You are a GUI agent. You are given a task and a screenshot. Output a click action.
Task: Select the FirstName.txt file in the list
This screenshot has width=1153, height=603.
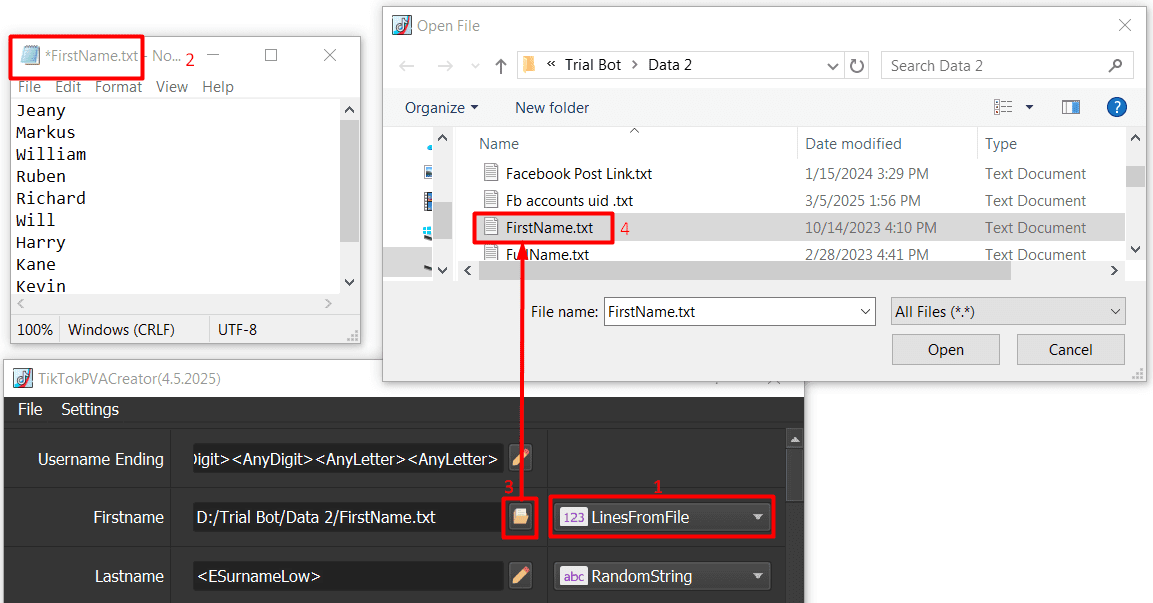(x=549, y=227)
